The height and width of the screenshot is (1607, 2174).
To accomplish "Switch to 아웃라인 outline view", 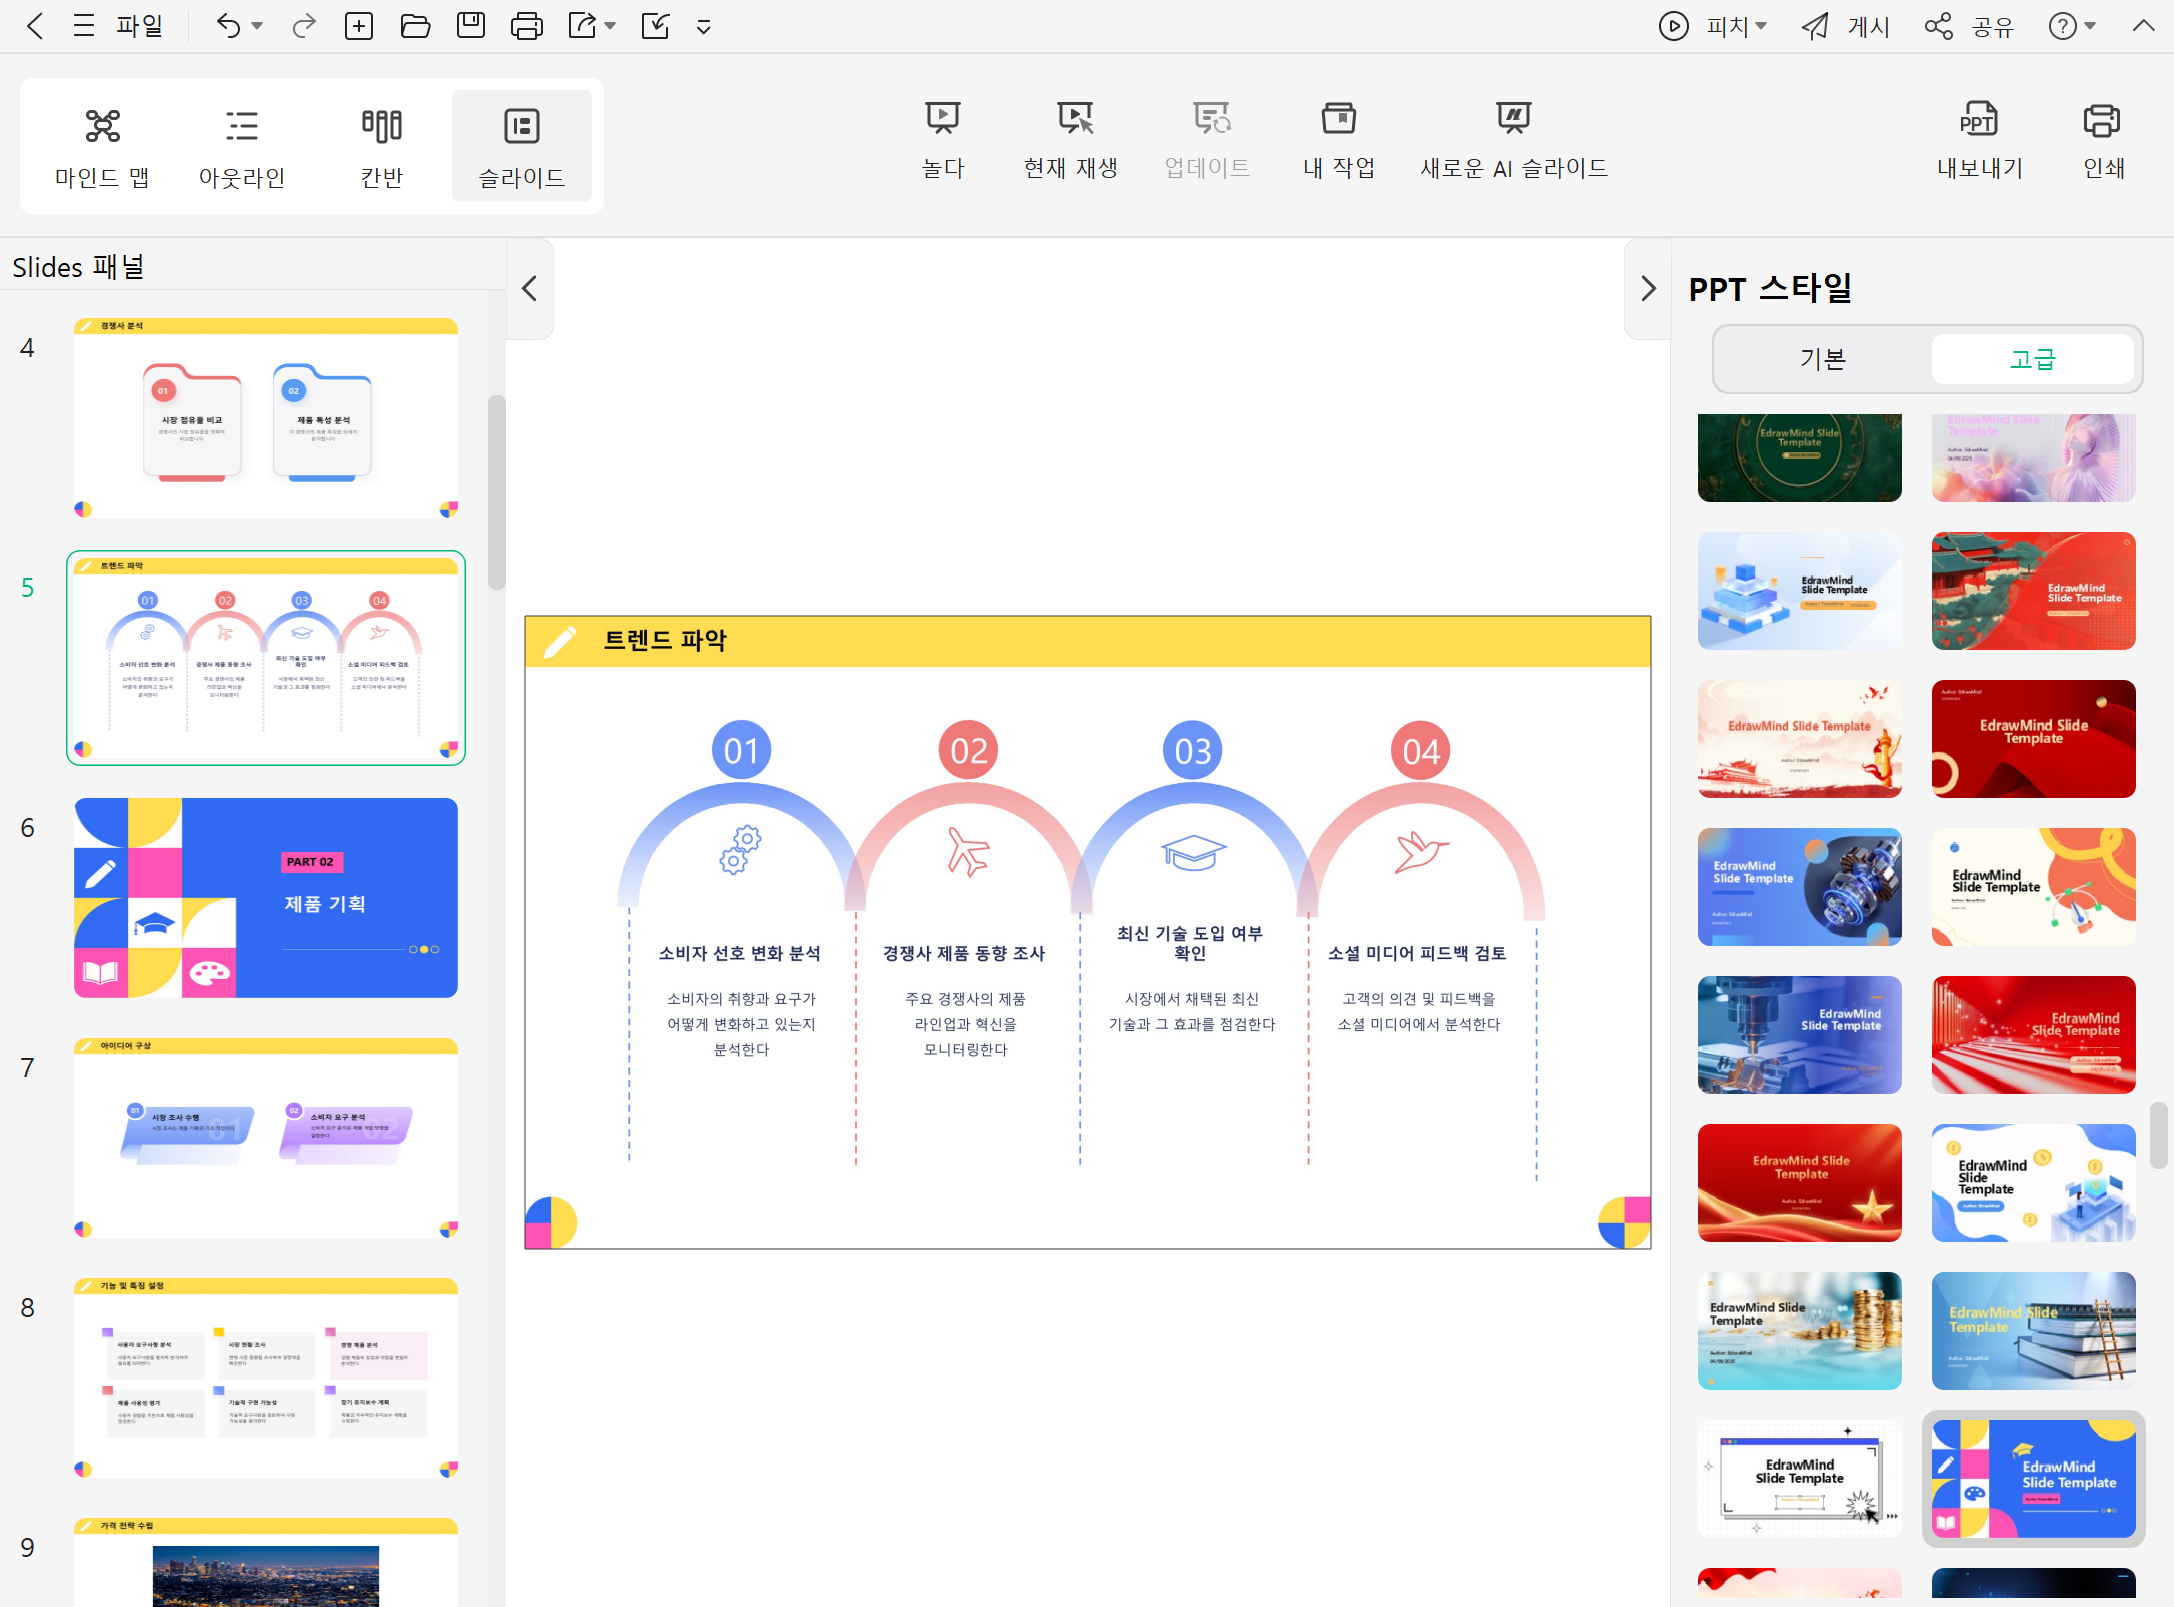I will [242, 146].
